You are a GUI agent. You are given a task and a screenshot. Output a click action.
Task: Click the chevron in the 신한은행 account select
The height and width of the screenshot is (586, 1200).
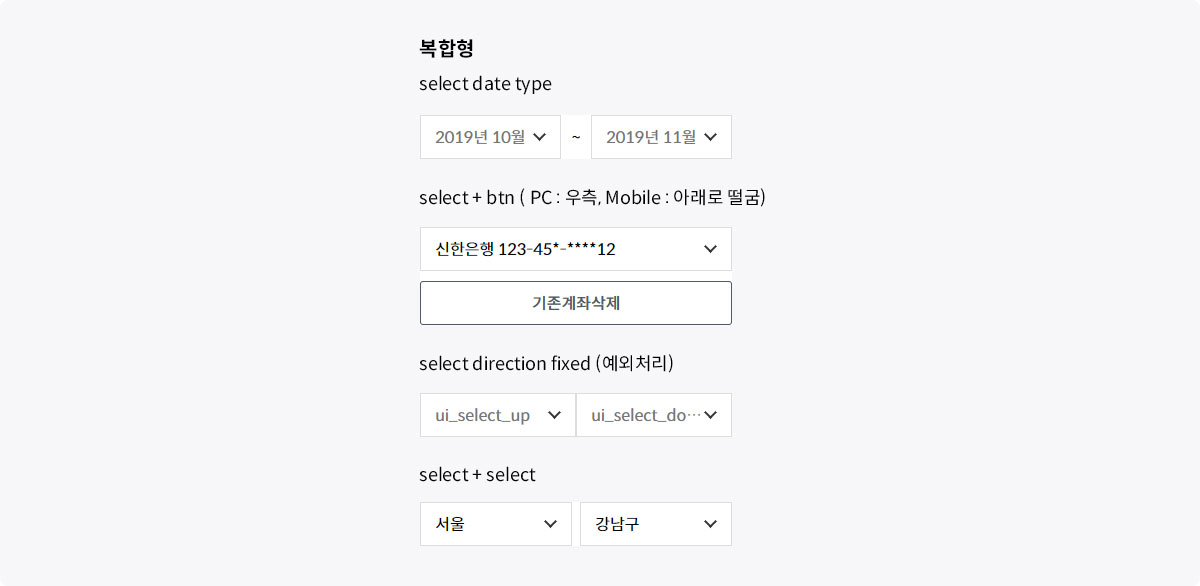711,249
